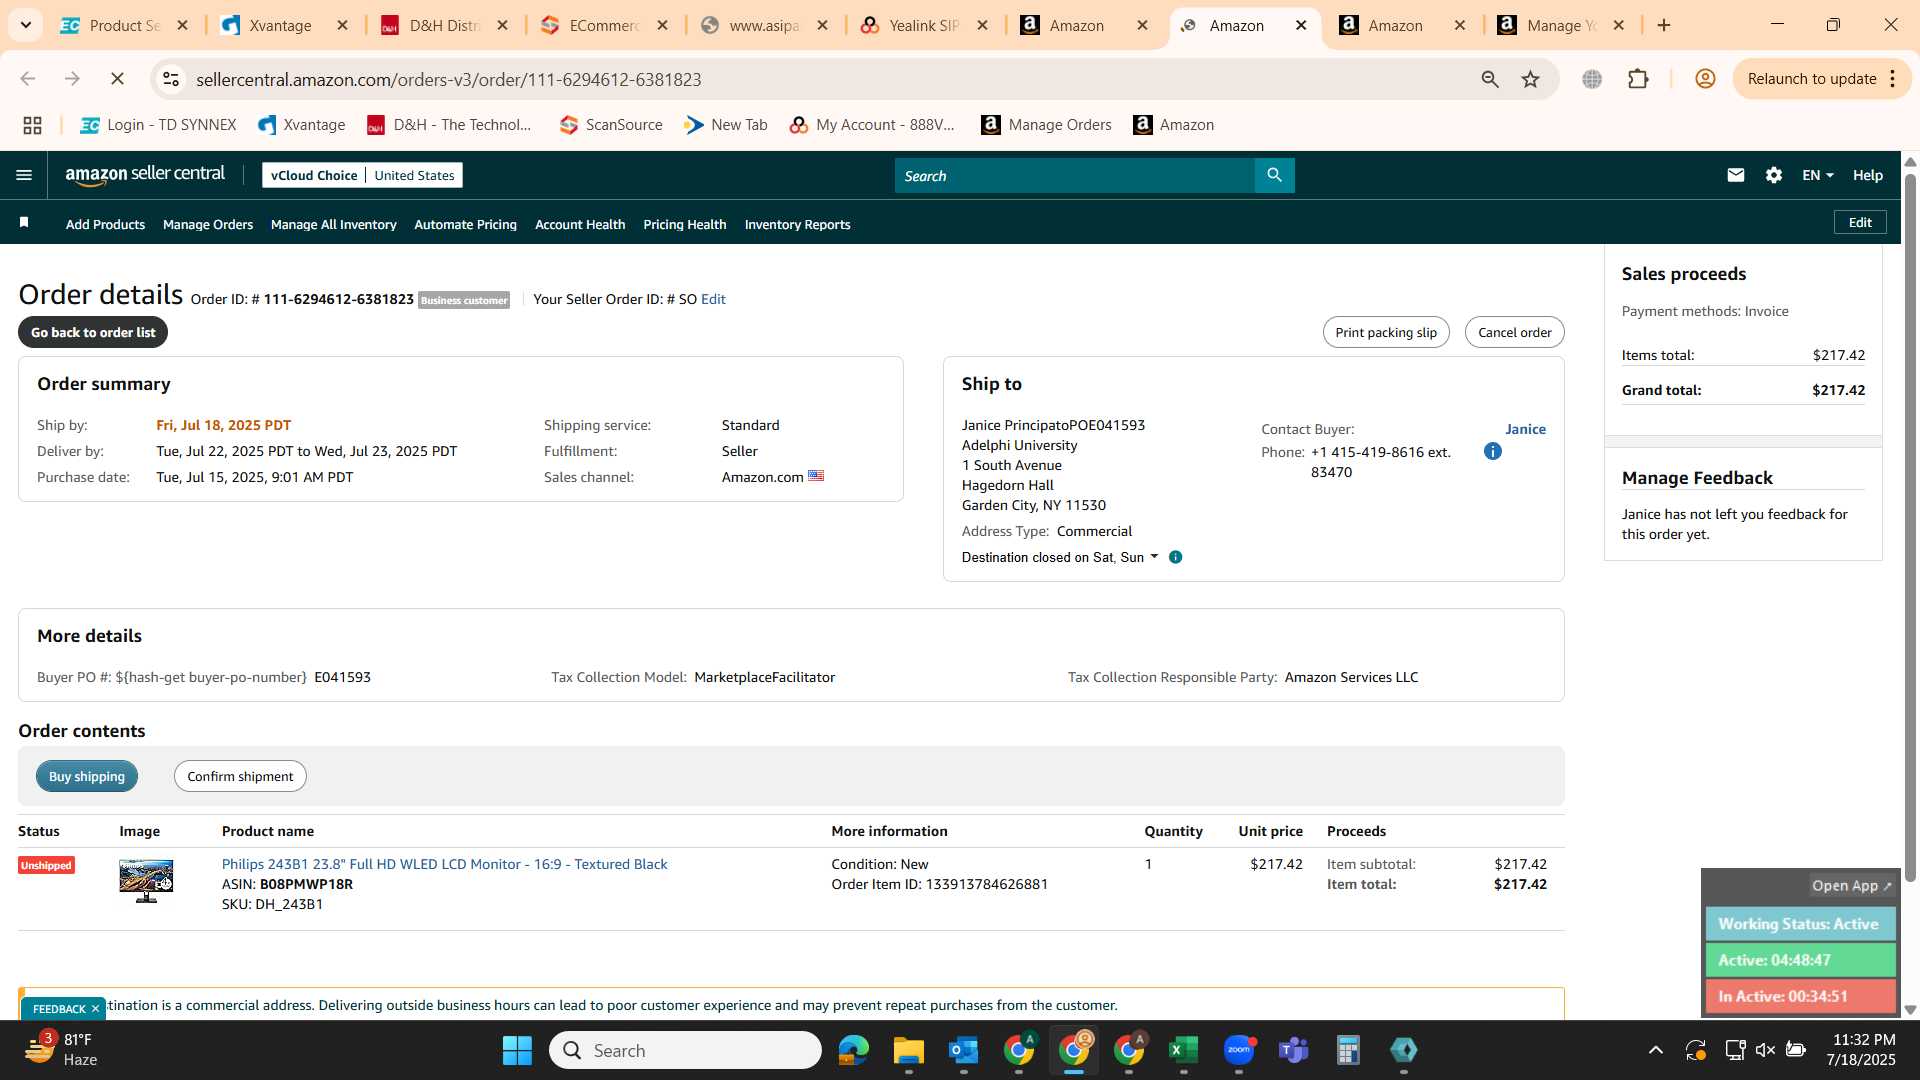Screen dimensions: 1920x1080
Task: Open Account Health menu item
Action: click(580, 224)
